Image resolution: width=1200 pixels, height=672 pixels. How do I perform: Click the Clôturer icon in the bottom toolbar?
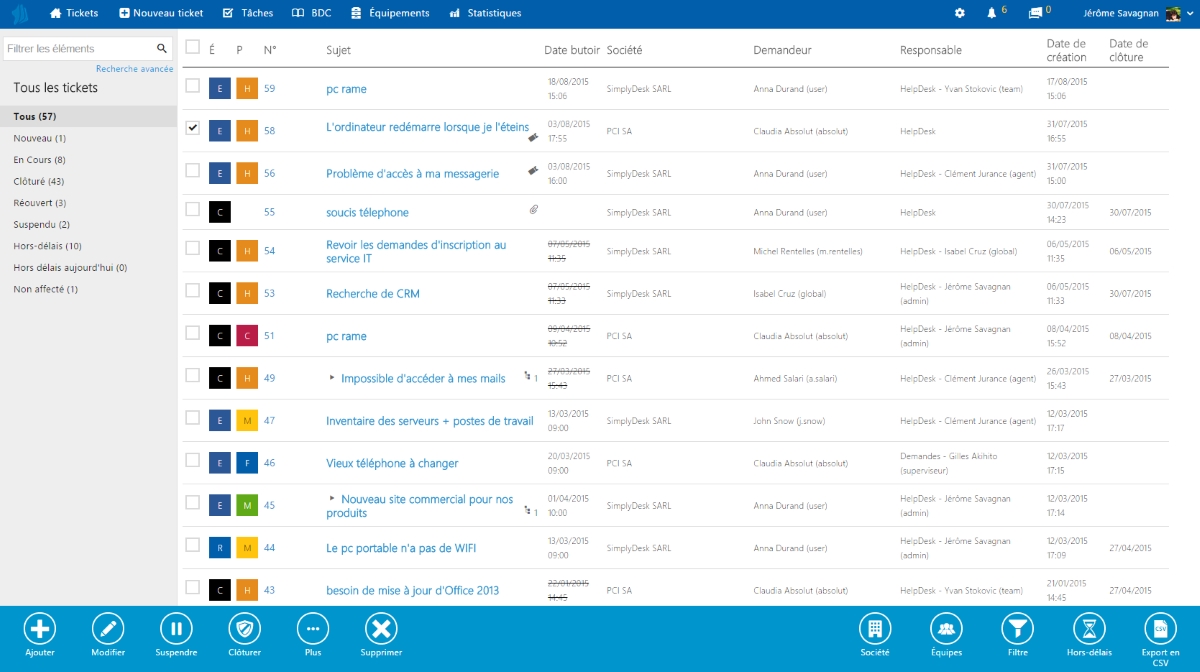tap(244, 630)
